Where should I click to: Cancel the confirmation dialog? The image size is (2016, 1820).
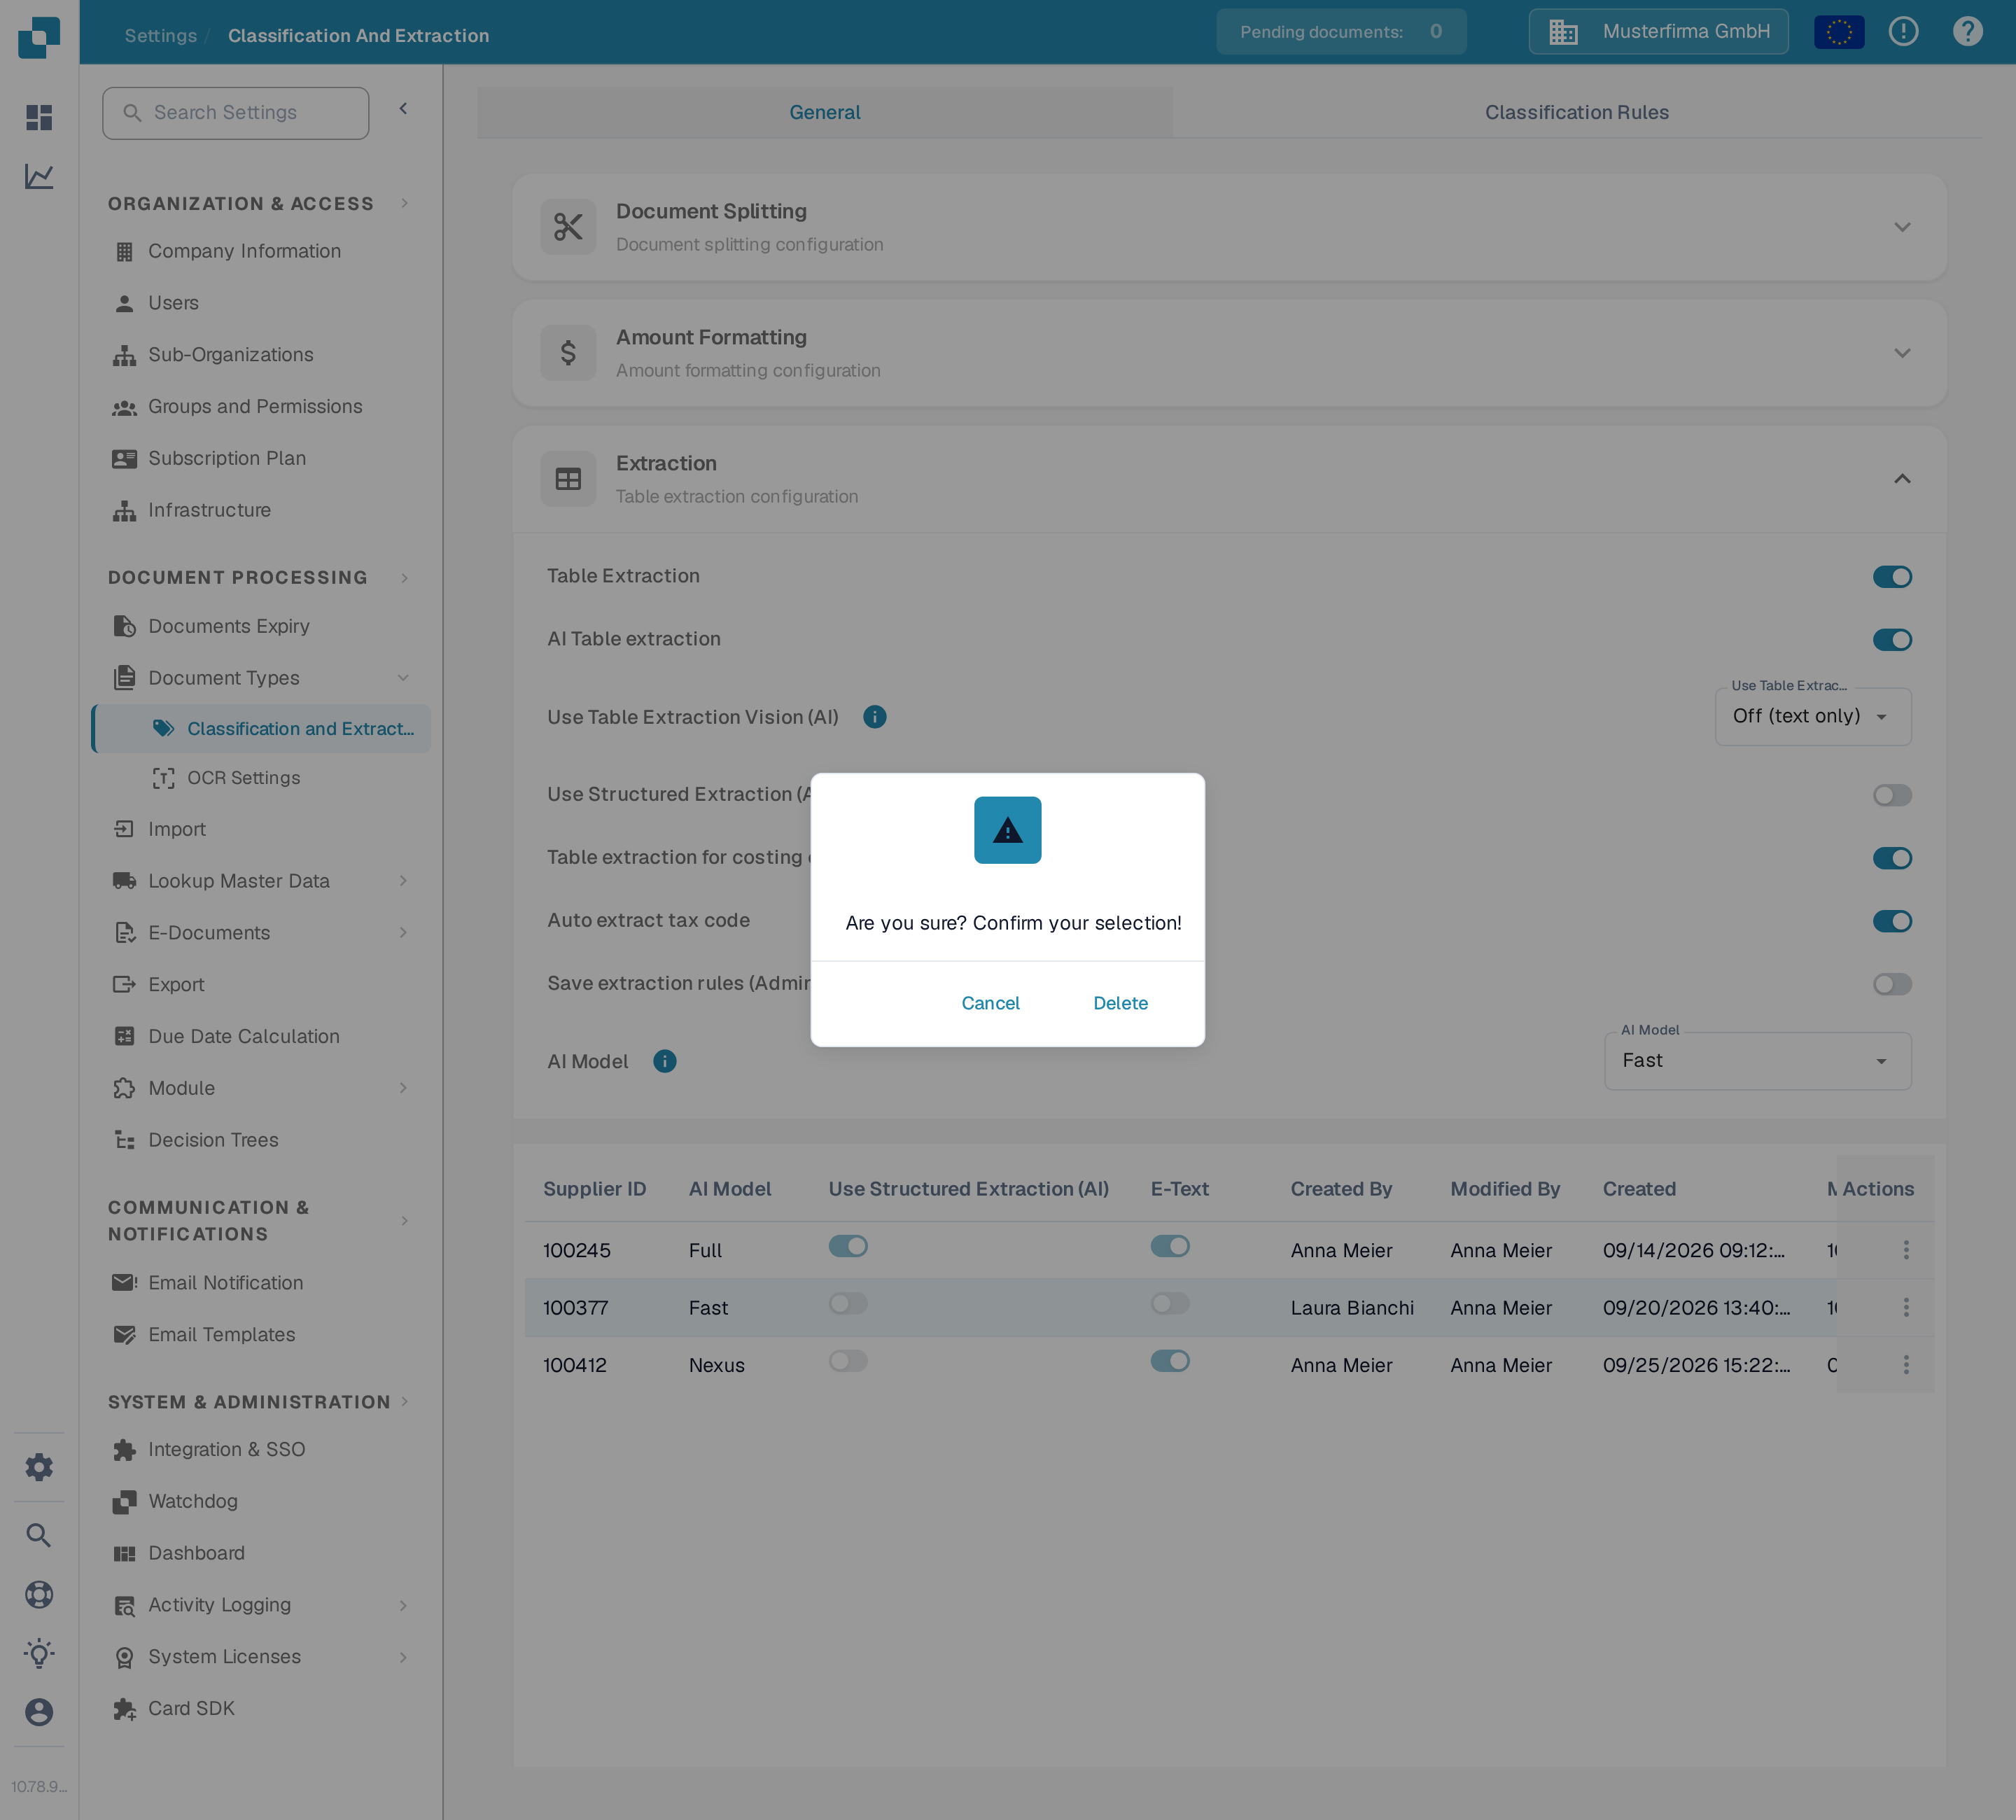tap(990, 1003)
